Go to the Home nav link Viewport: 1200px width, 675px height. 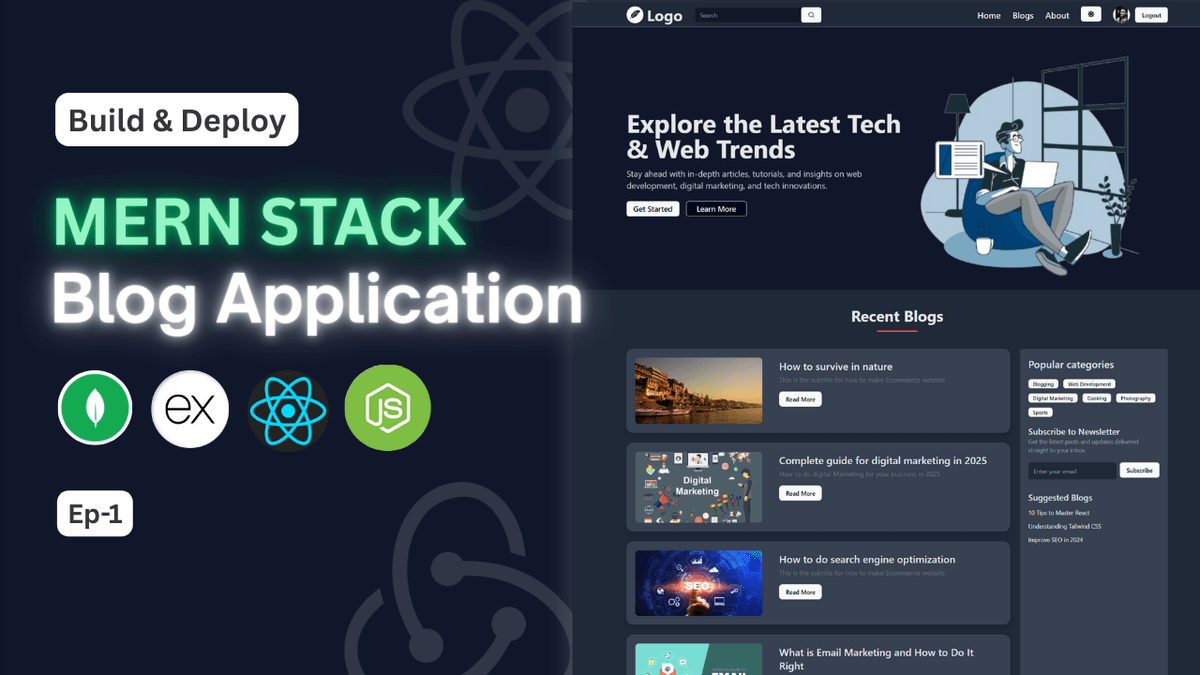pos(988,16)
